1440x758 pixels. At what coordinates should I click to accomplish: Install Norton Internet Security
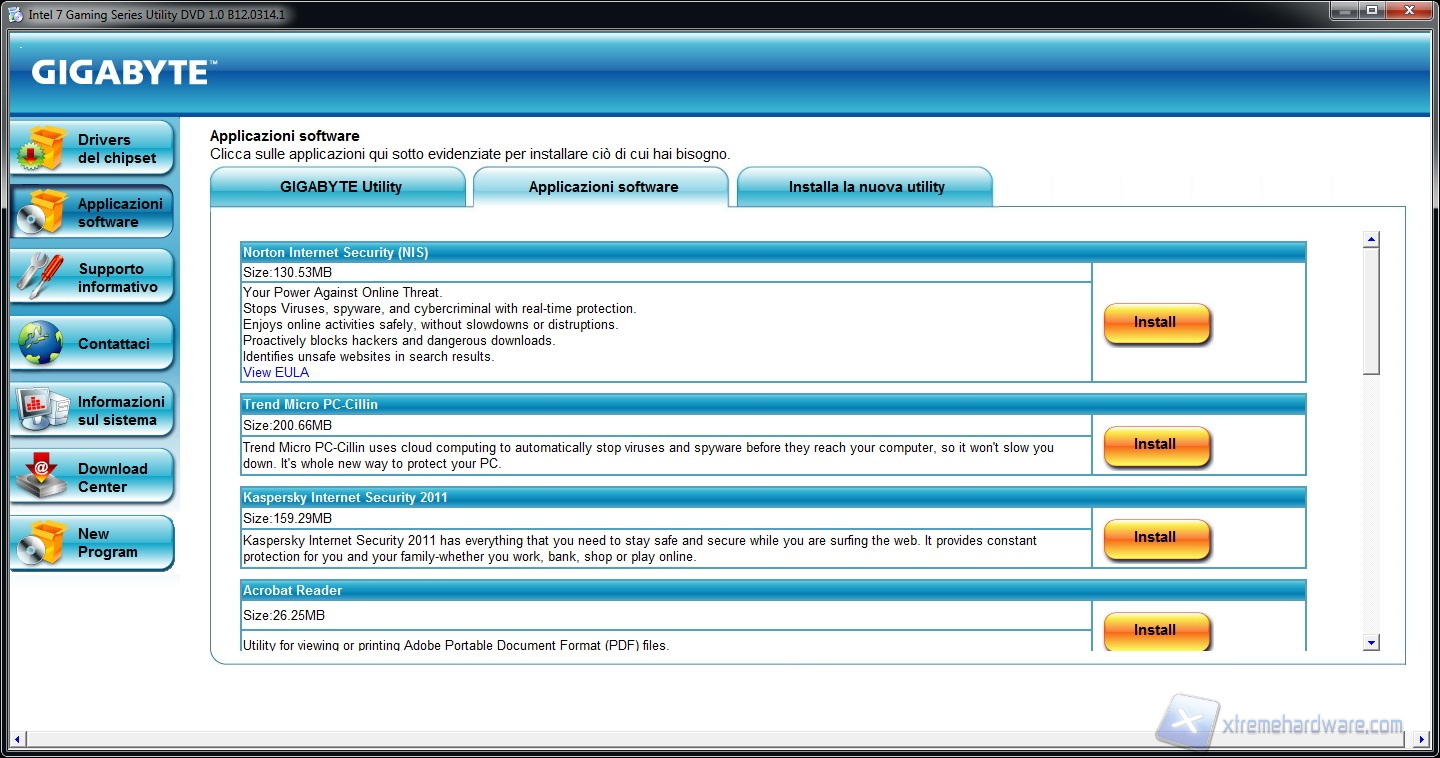(1156, 323)
